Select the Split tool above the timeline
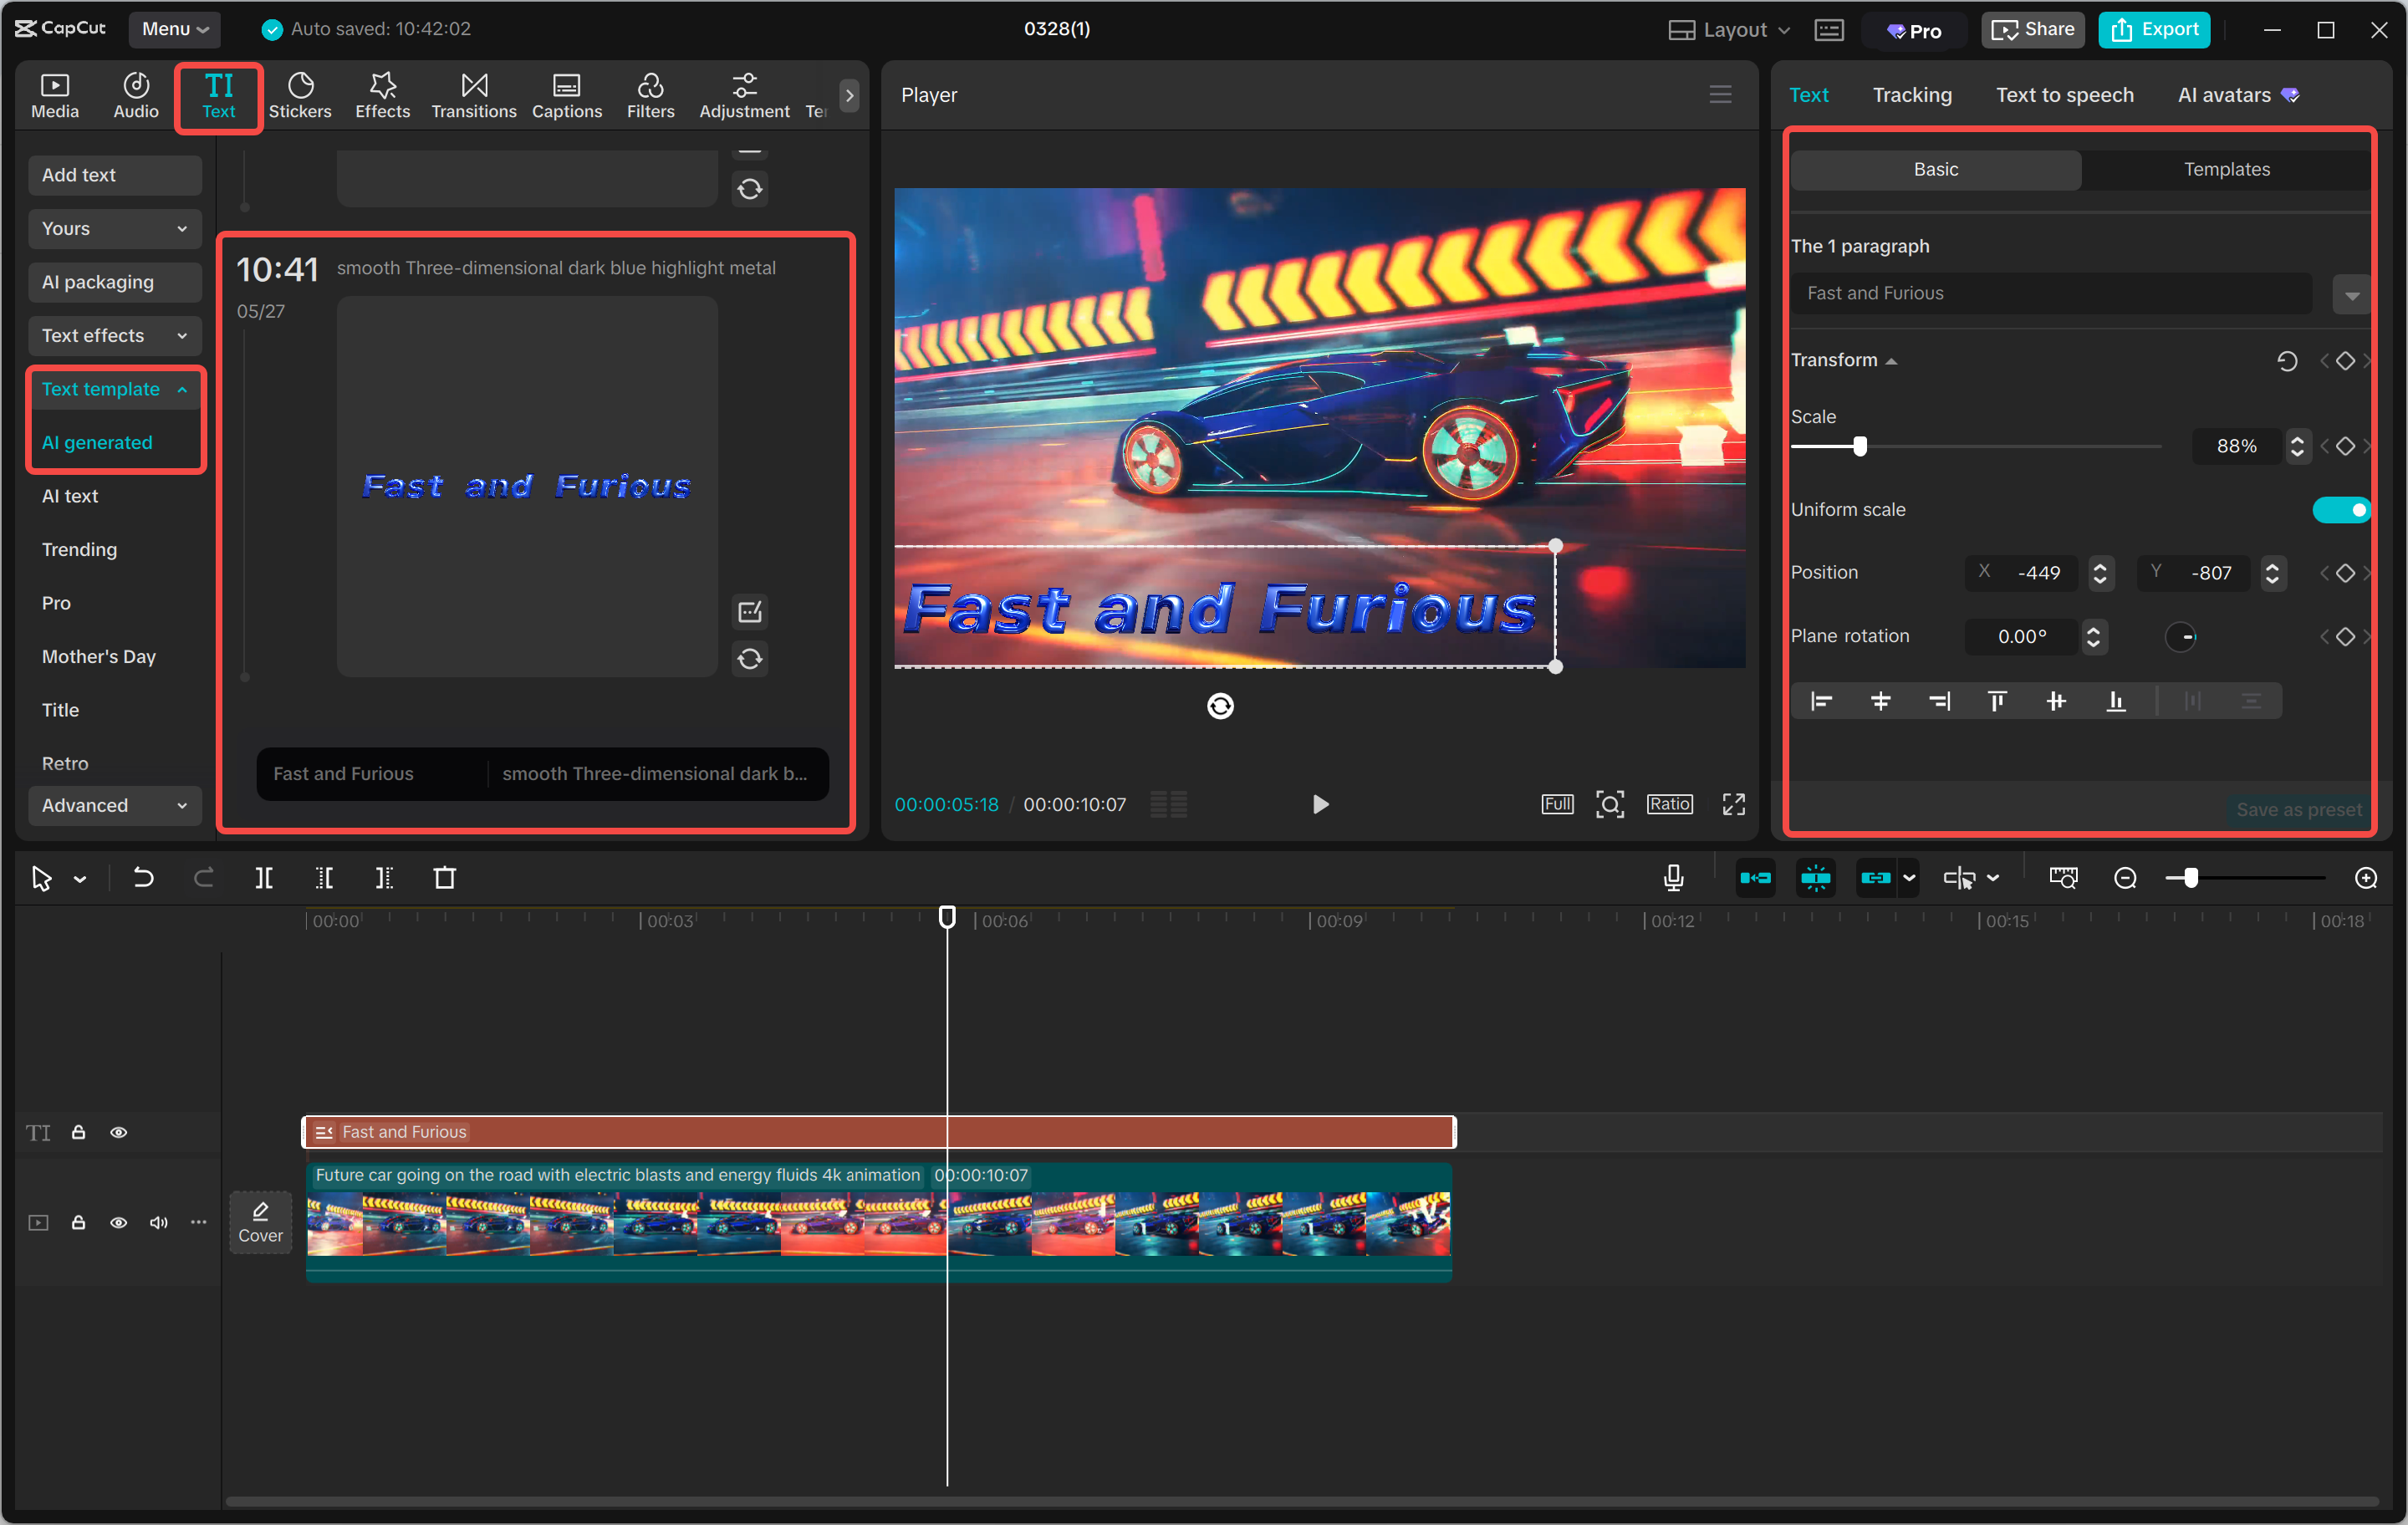Screen dimensions: 2408x1525 (x=265, y=877)
